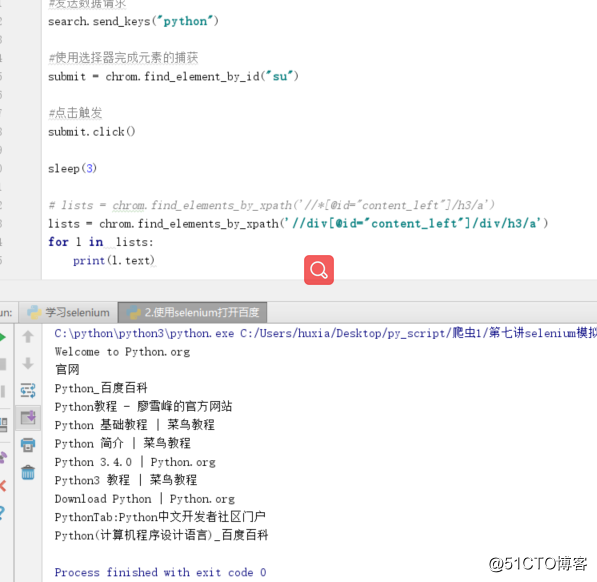
Task: Click output 'Python 3.4.0 | Python.org'
Action: pos(135,462)
